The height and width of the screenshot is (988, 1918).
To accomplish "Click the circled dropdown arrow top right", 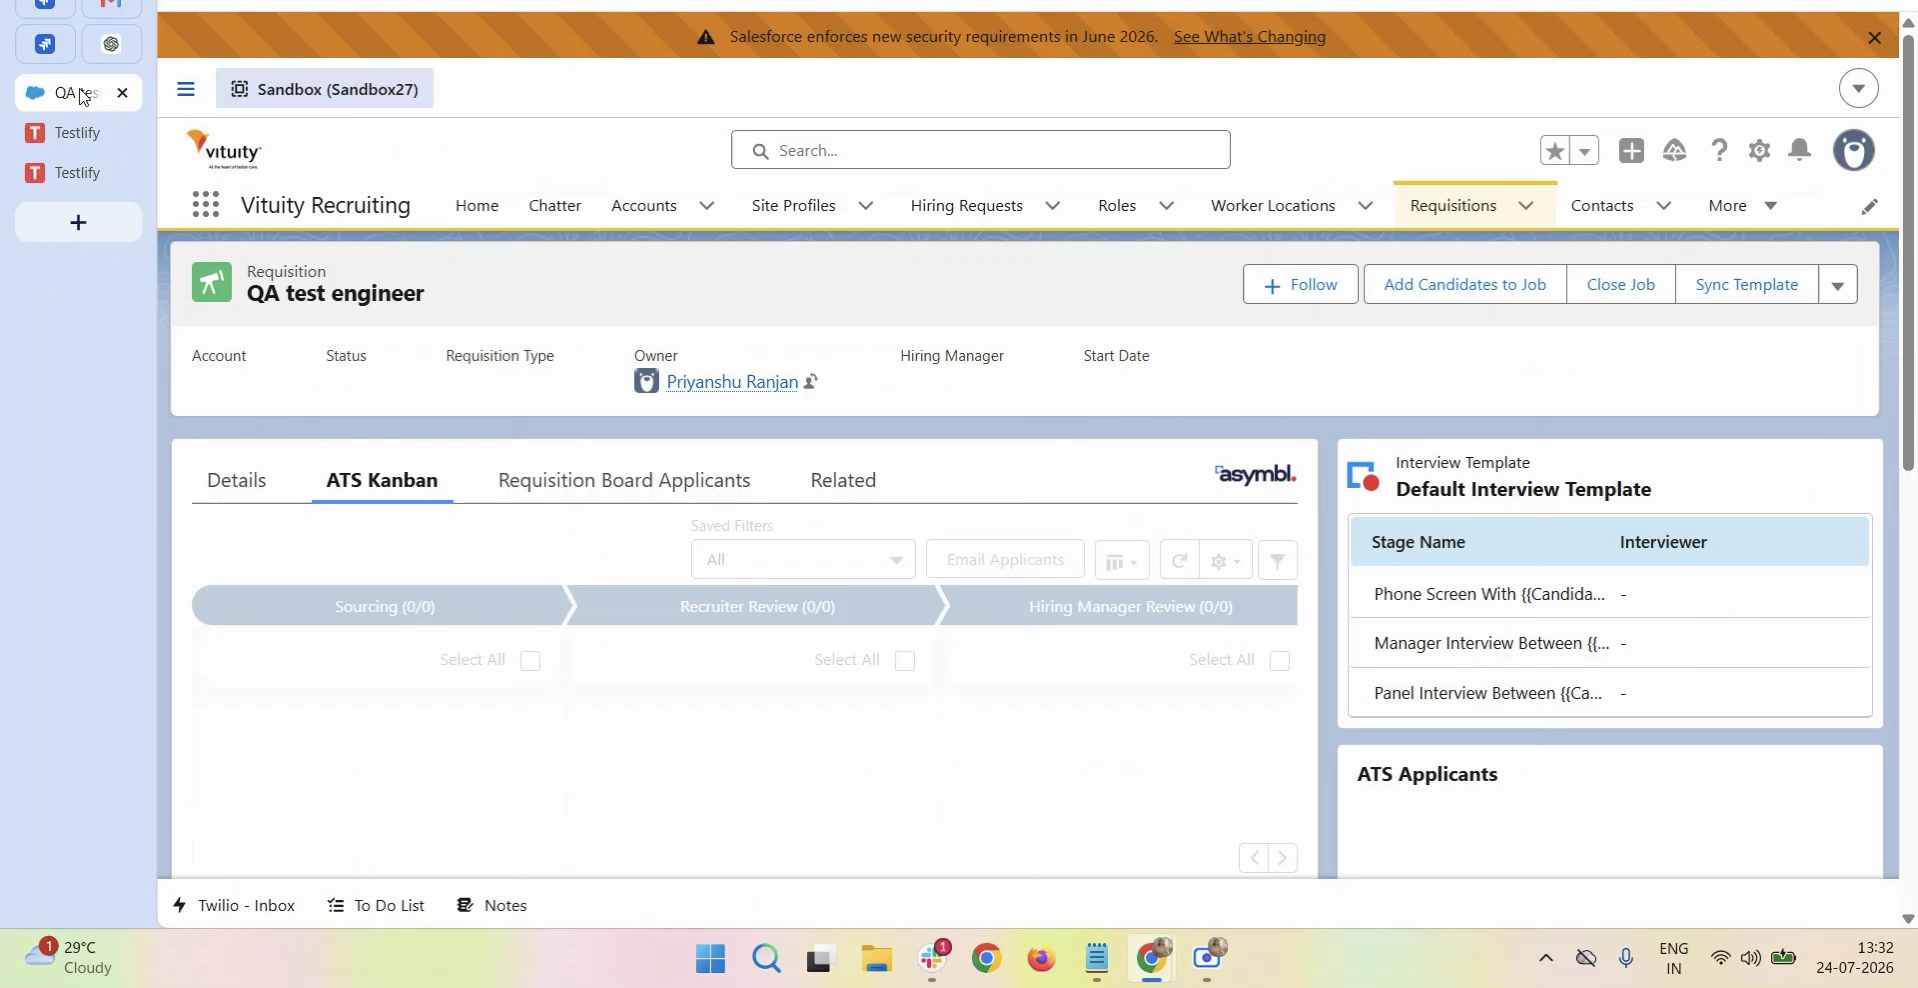I will (1858, 89).
